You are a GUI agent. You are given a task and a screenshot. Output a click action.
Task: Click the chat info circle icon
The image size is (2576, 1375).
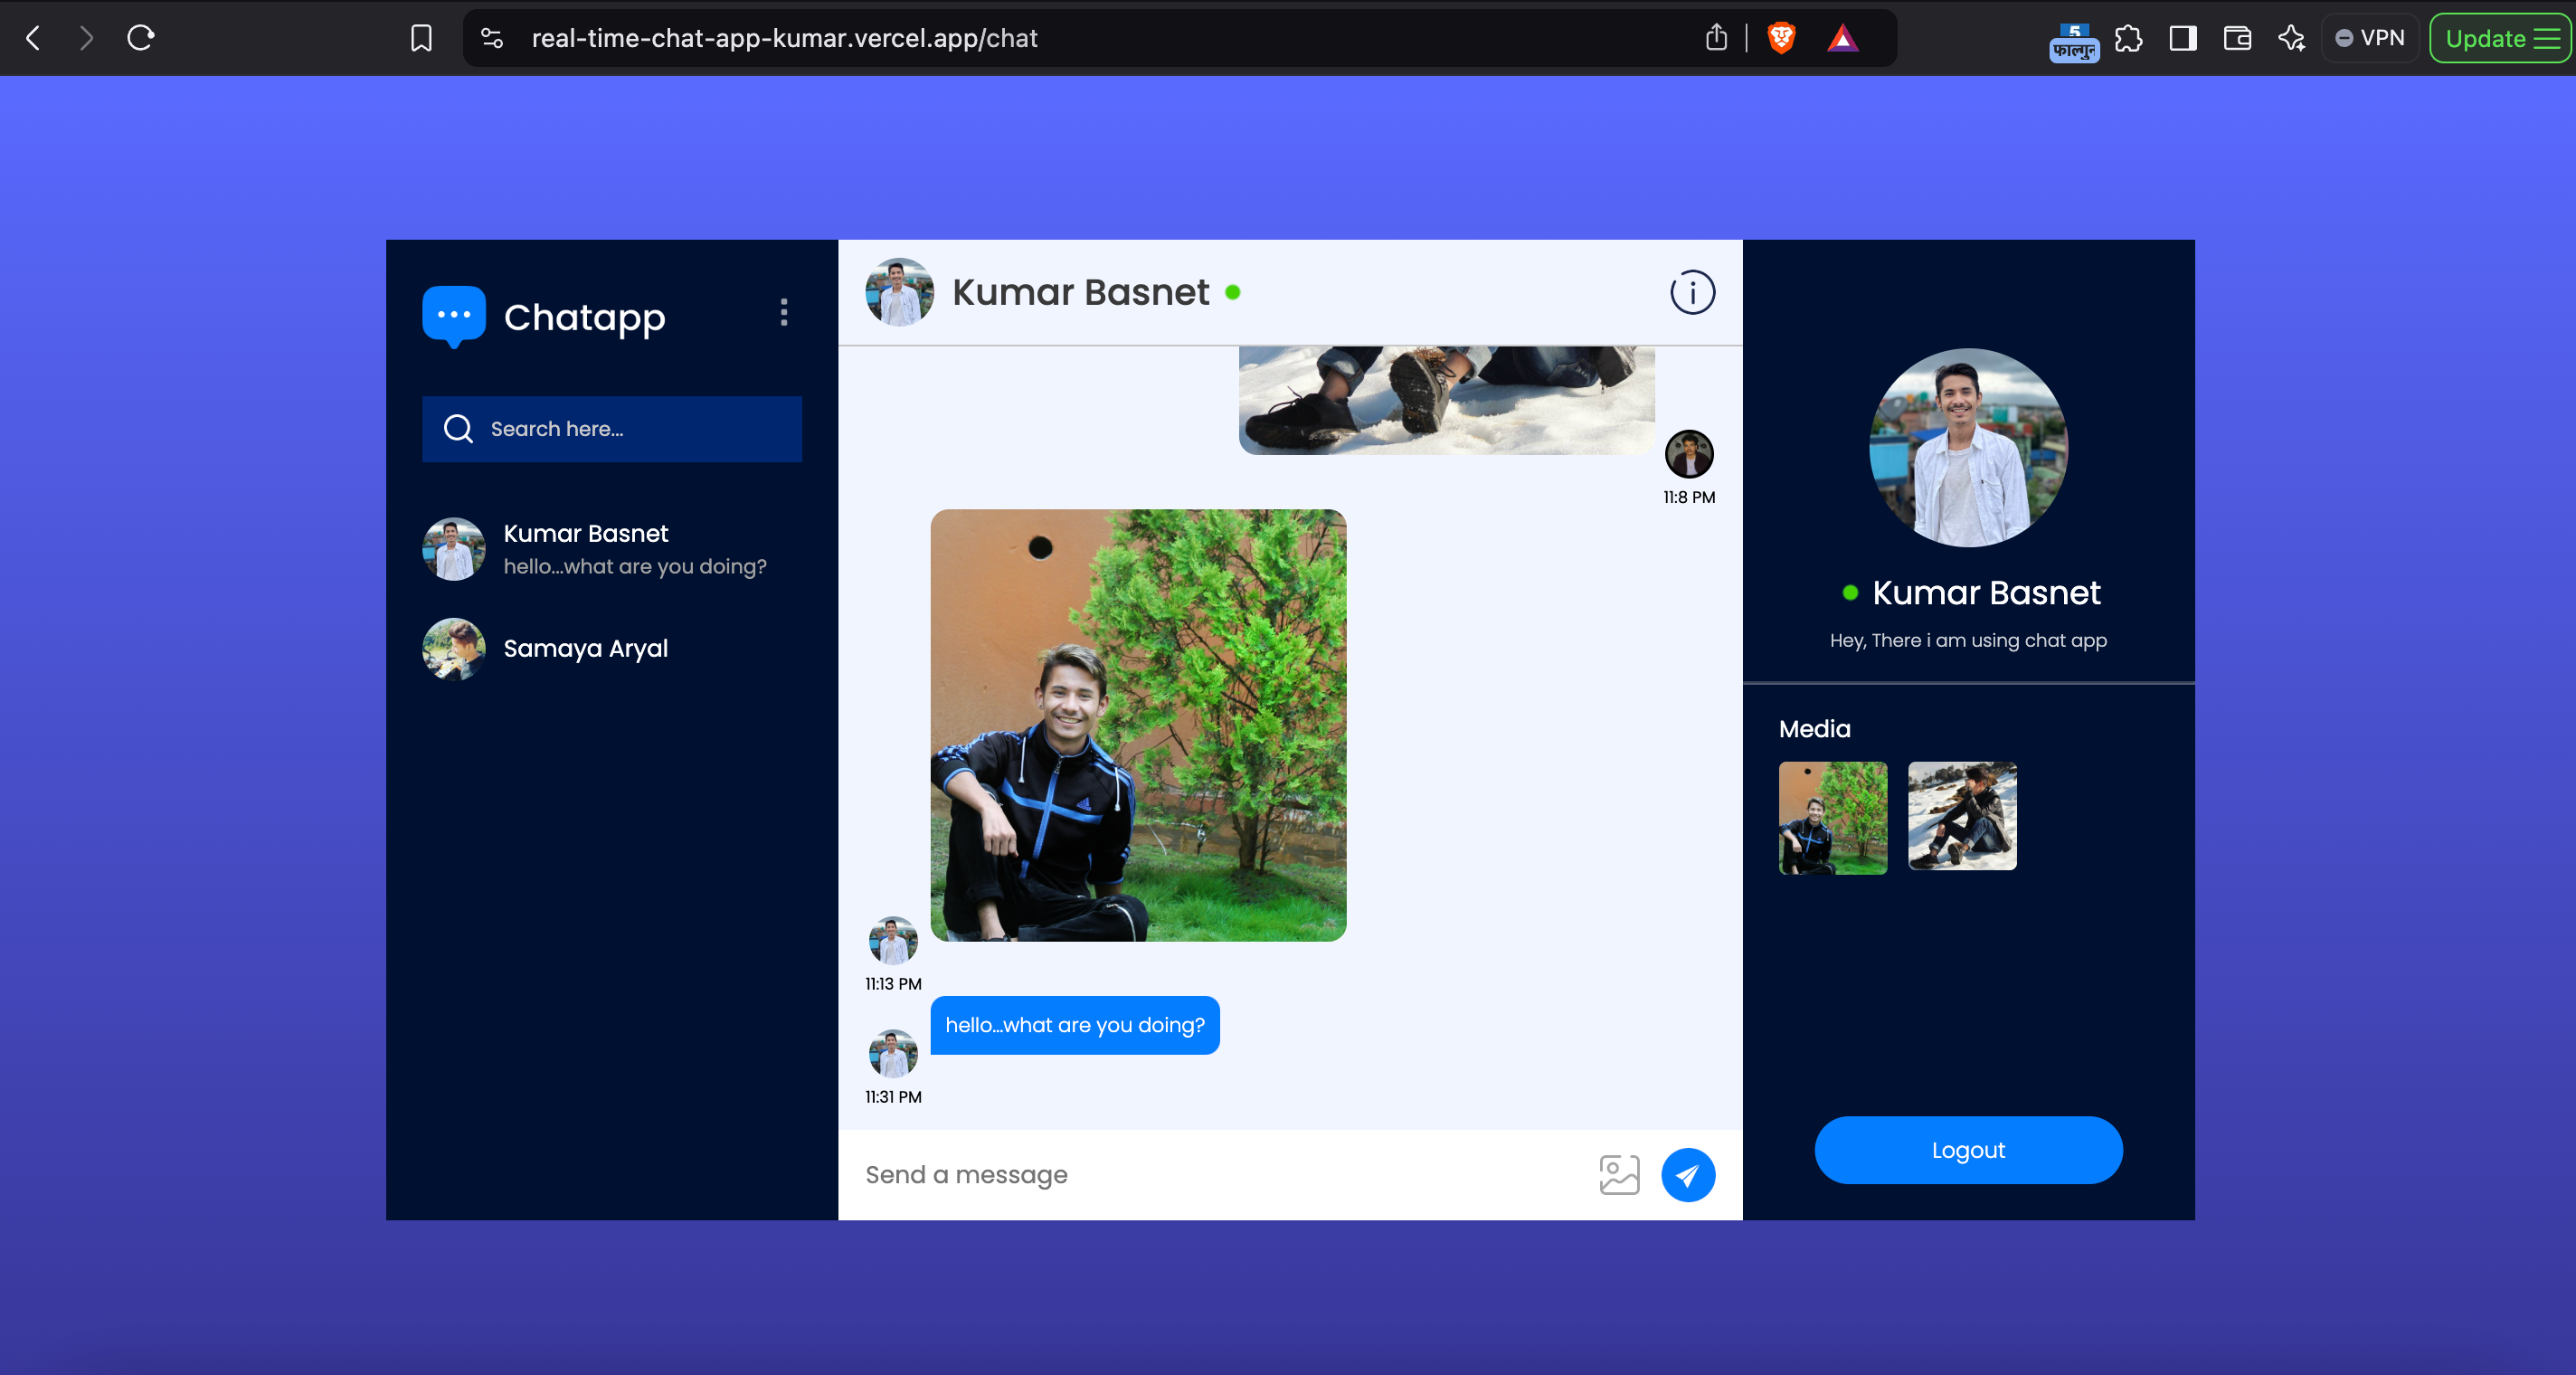pos(1692,293)
